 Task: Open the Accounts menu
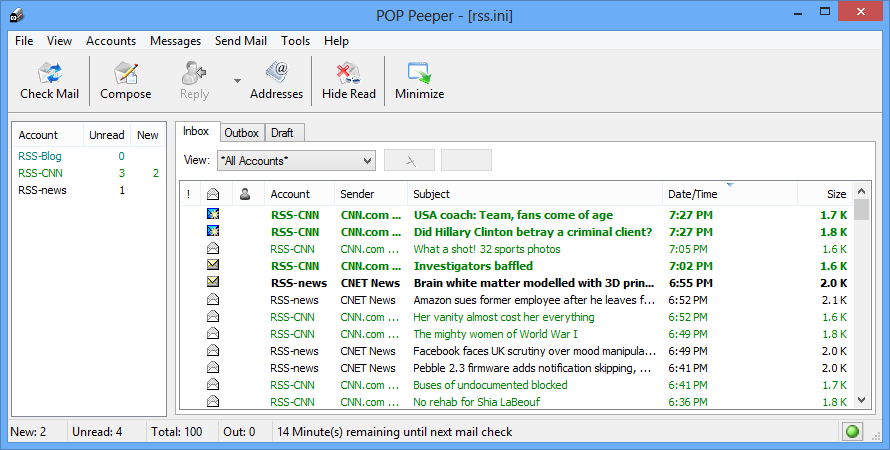click(111, 41)
